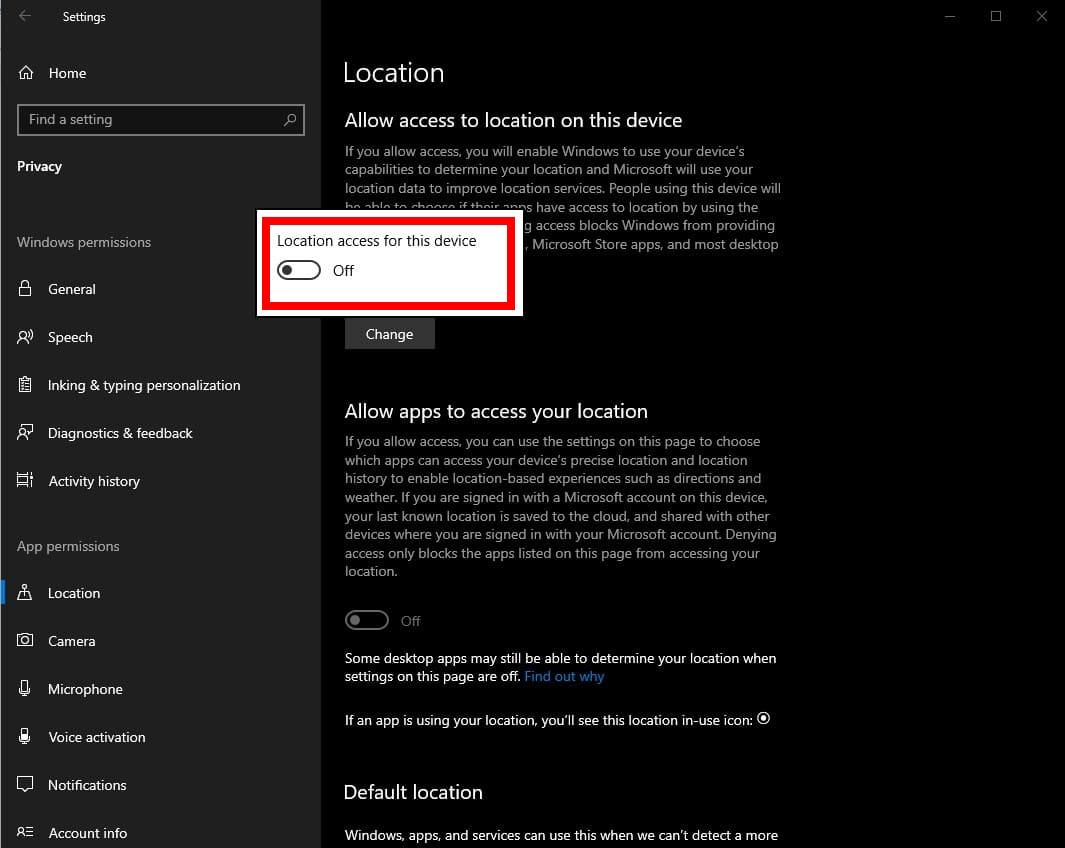The width and height of the screenshot is (1065, 848).
Task: Click the search magnifier in Find a setting
Action: tap(290, 120)
